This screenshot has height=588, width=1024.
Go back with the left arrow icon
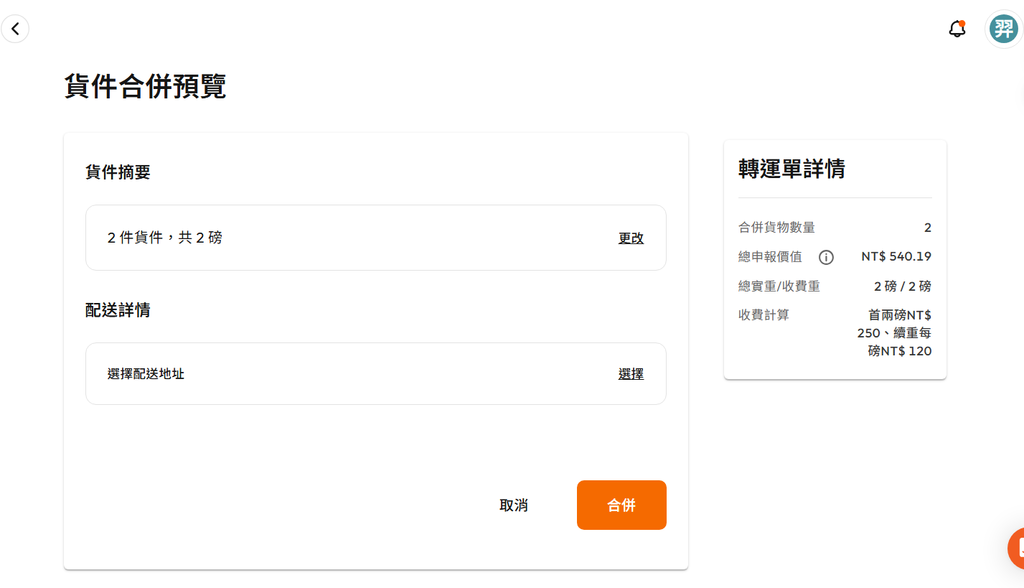15,29
